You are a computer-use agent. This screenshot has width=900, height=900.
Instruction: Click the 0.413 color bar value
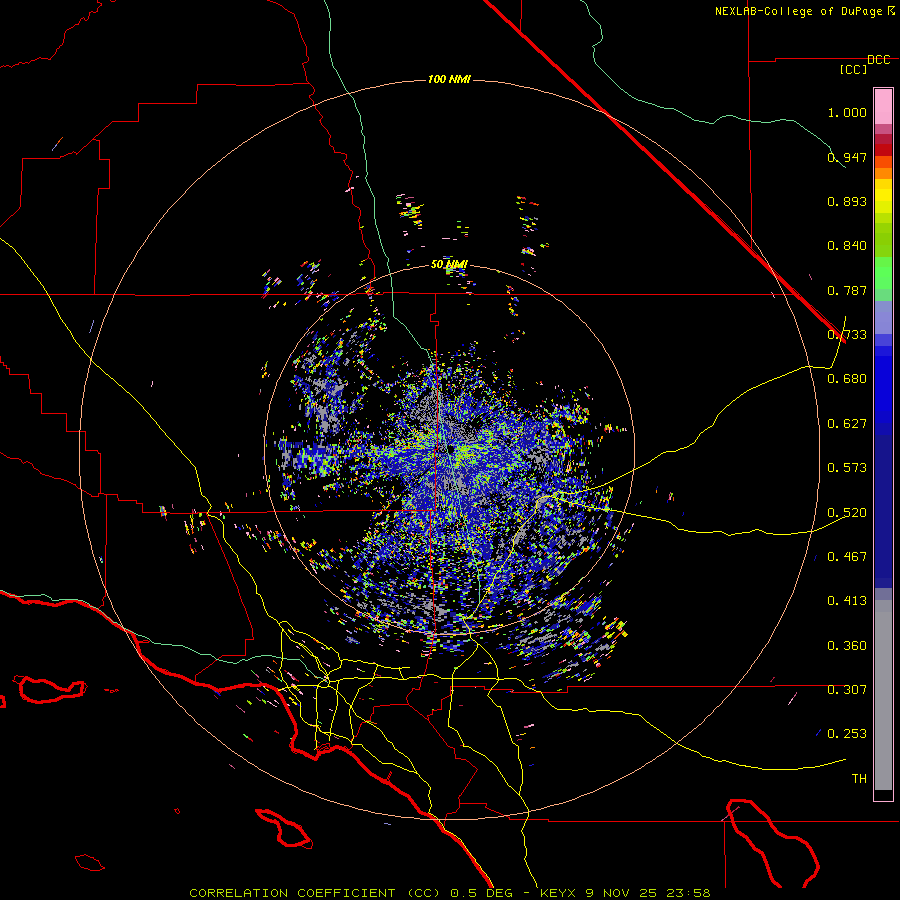pos(847,601)
